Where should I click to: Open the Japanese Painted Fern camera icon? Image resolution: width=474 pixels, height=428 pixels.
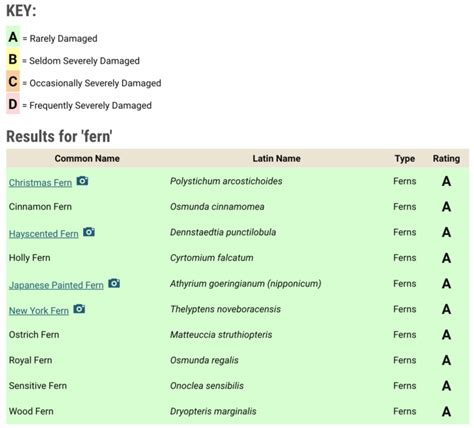114,283
